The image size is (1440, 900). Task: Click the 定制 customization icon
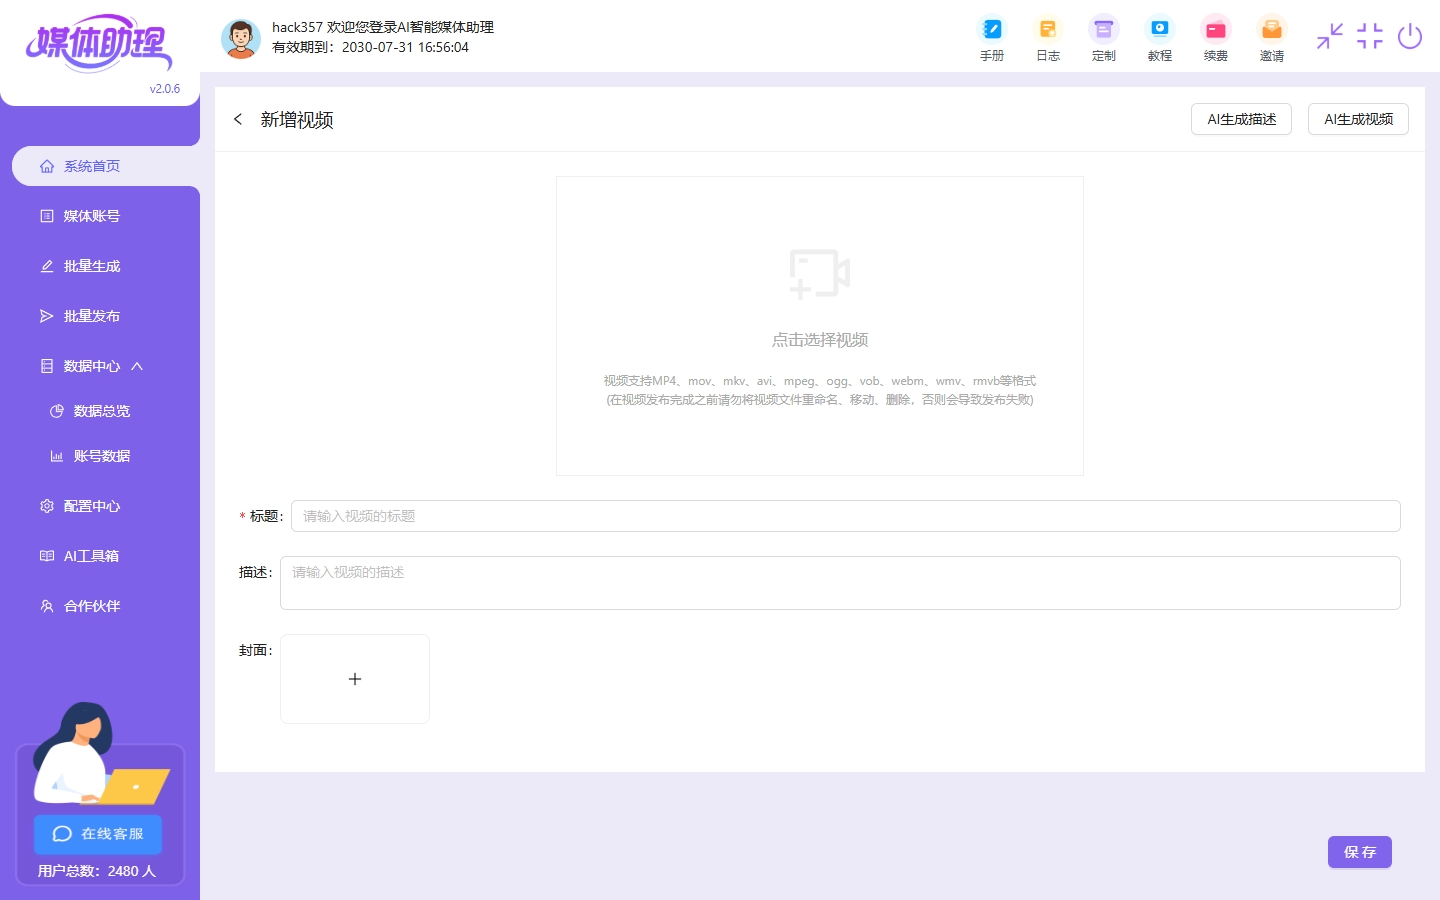(1103, 38)
